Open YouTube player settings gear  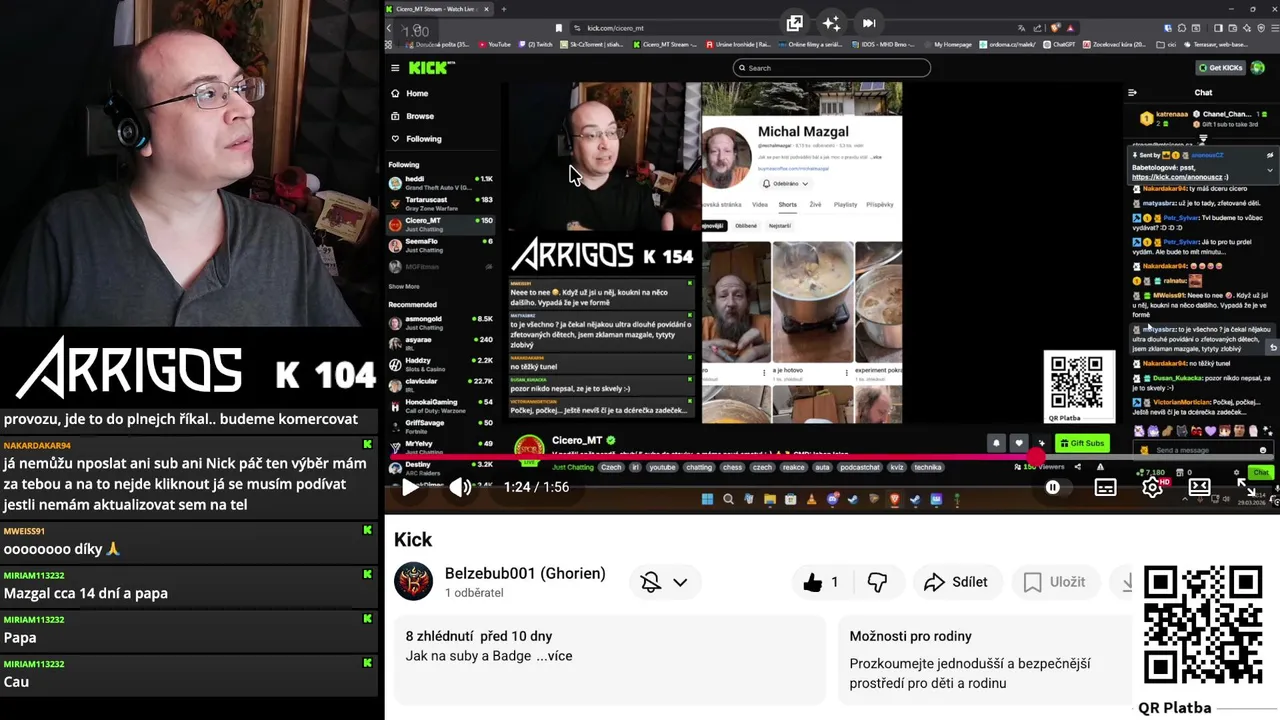tap(1152, 488)
